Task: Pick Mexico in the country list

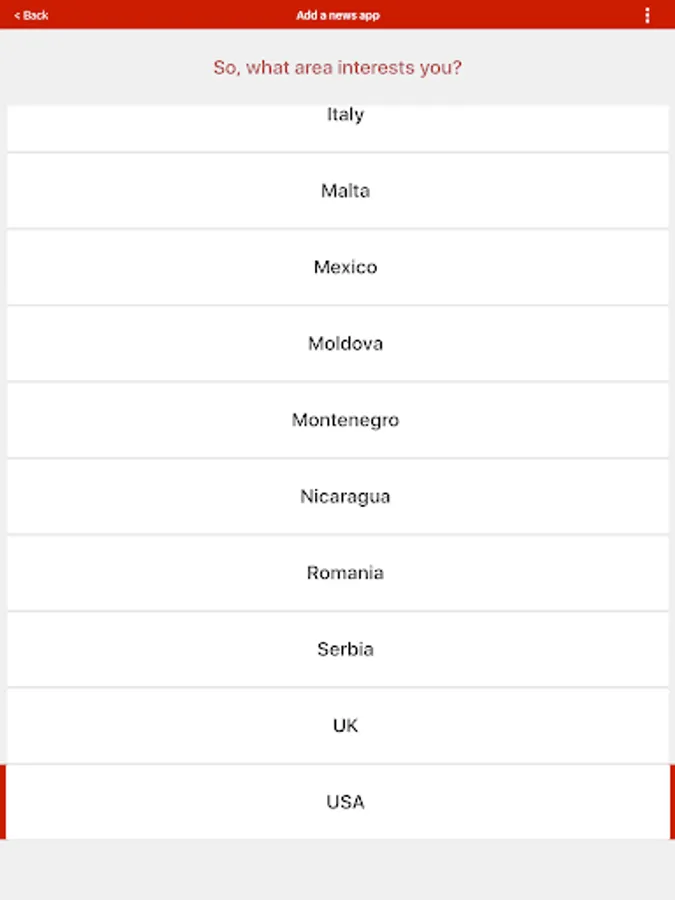Action: coord(345,267)
